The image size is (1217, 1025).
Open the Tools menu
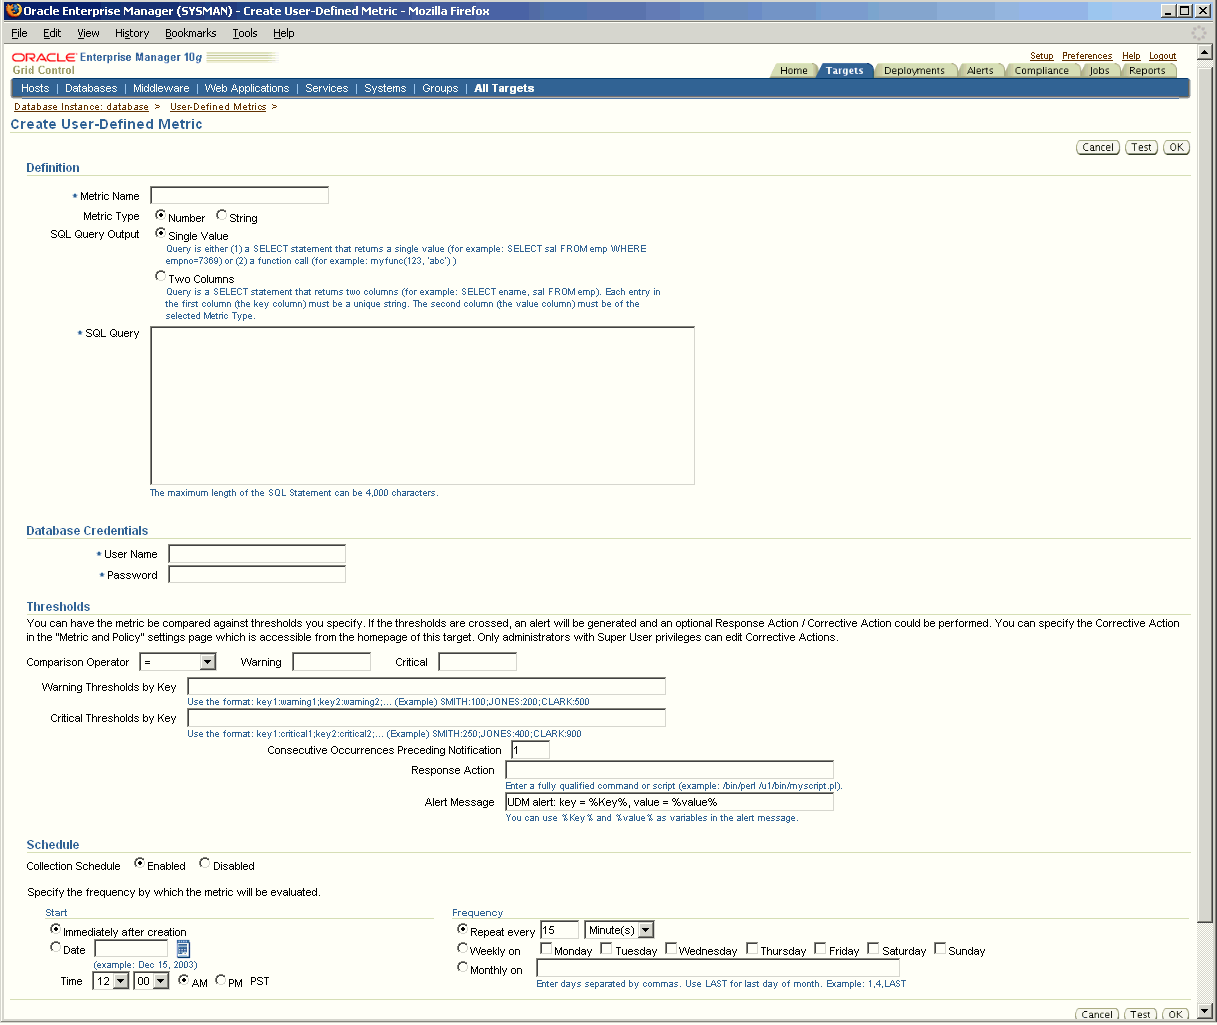[245, 33]
